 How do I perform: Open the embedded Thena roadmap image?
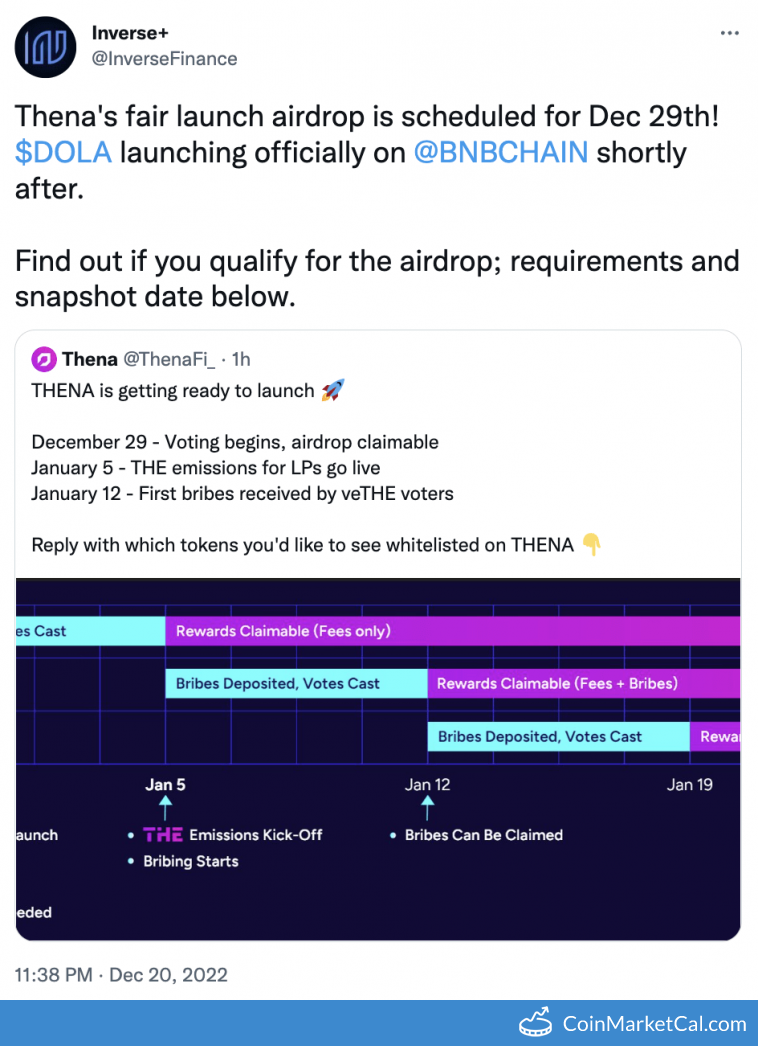coord(379,757)
